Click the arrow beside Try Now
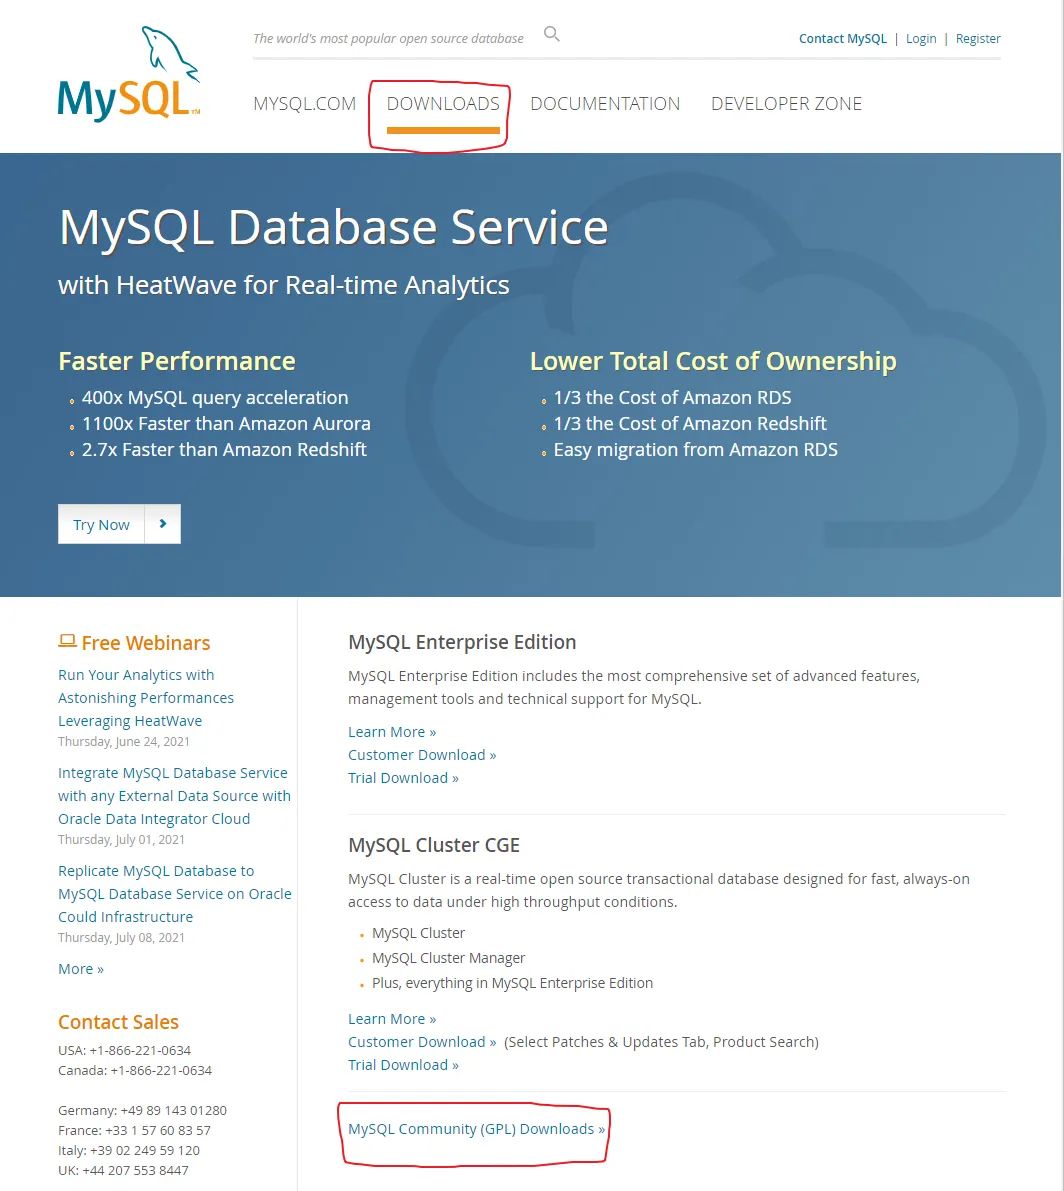1064x1191 pixels. 163,524
